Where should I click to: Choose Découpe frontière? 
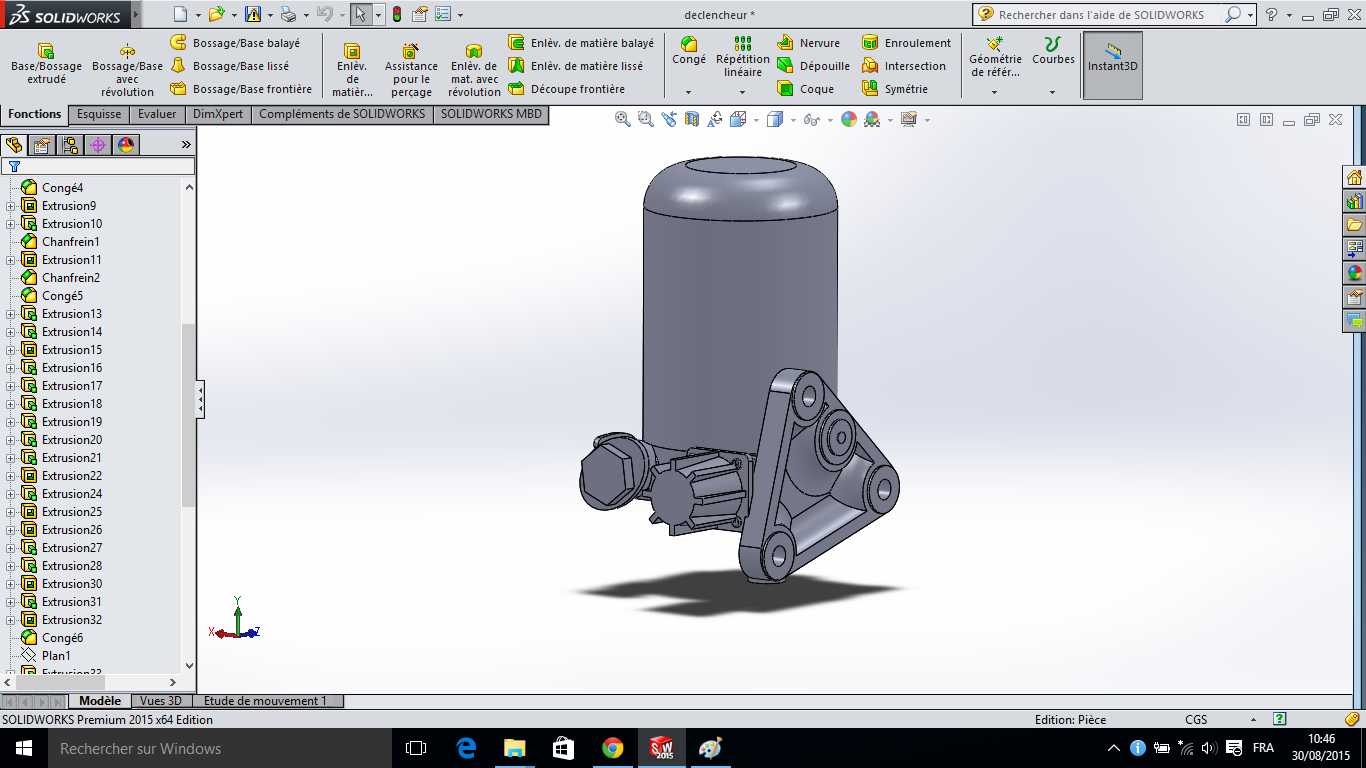click(x=566, y=89)
